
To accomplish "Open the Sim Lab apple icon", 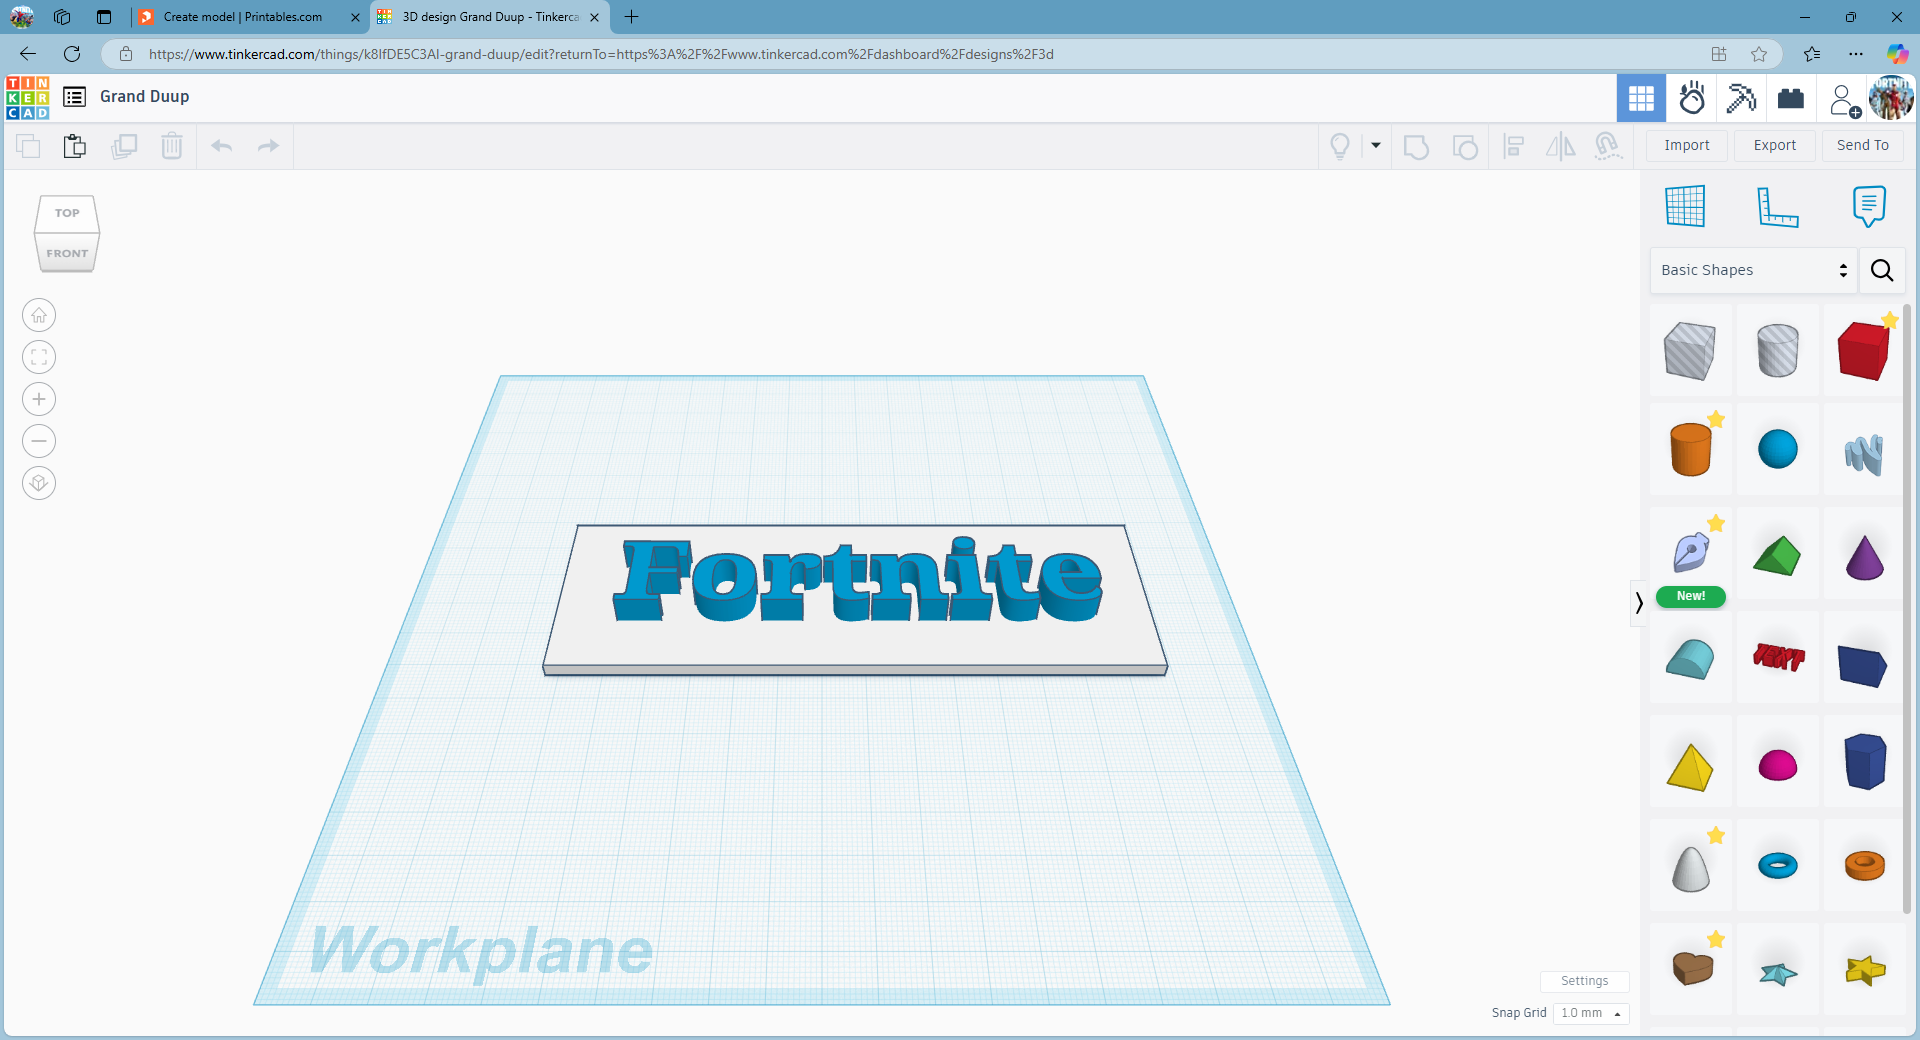I will (1692, 98).
